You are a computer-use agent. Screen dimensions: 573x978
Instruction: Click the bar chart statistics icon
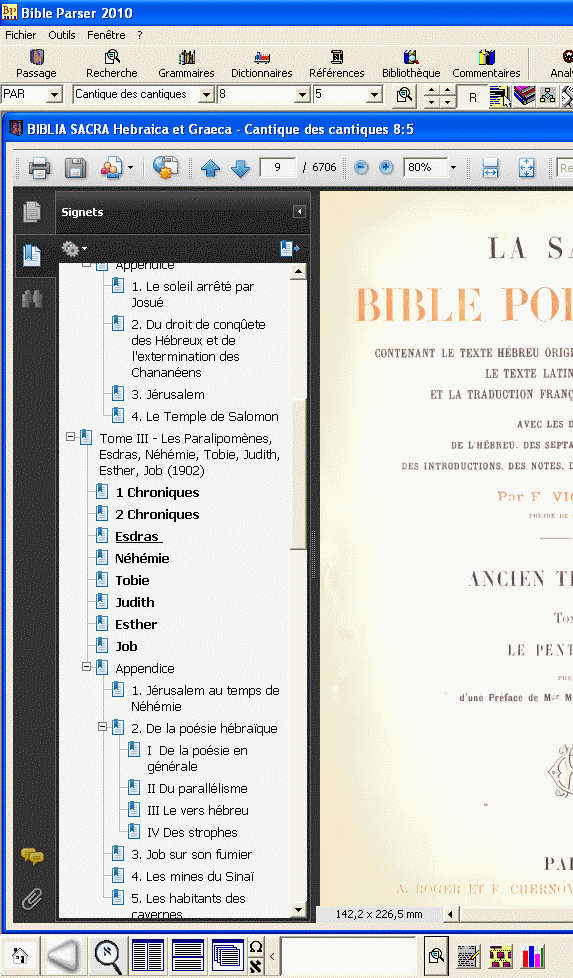(x=533, y=956)
